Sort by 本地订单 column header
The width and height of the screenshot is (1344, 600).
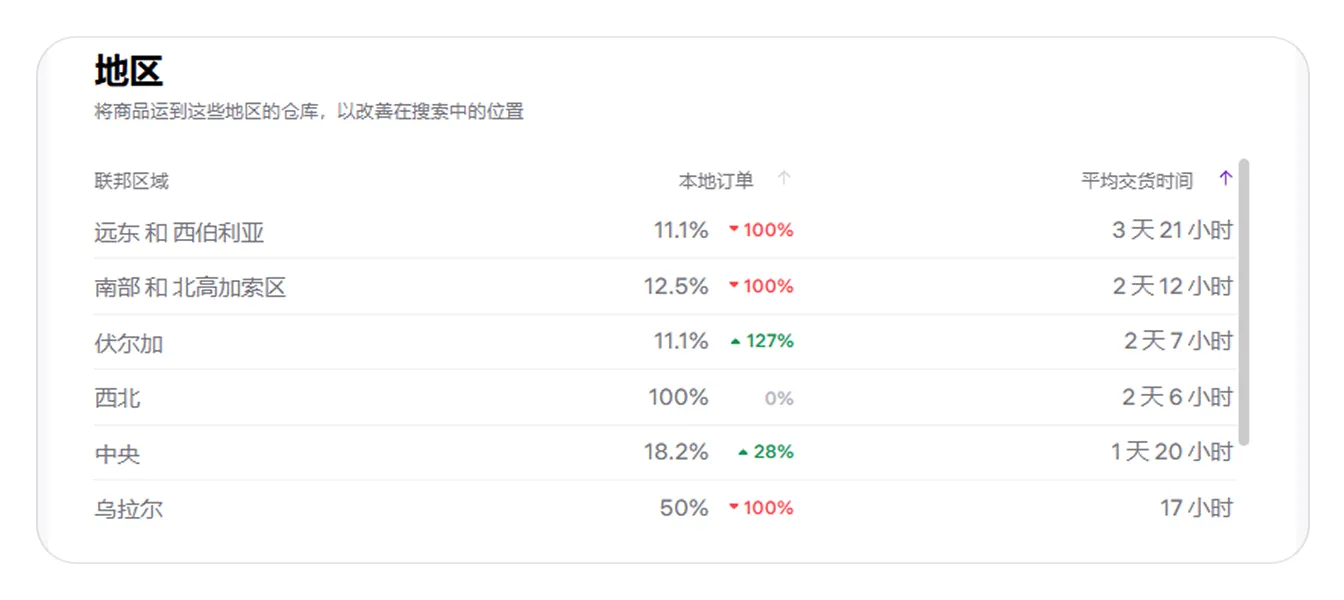716,181
